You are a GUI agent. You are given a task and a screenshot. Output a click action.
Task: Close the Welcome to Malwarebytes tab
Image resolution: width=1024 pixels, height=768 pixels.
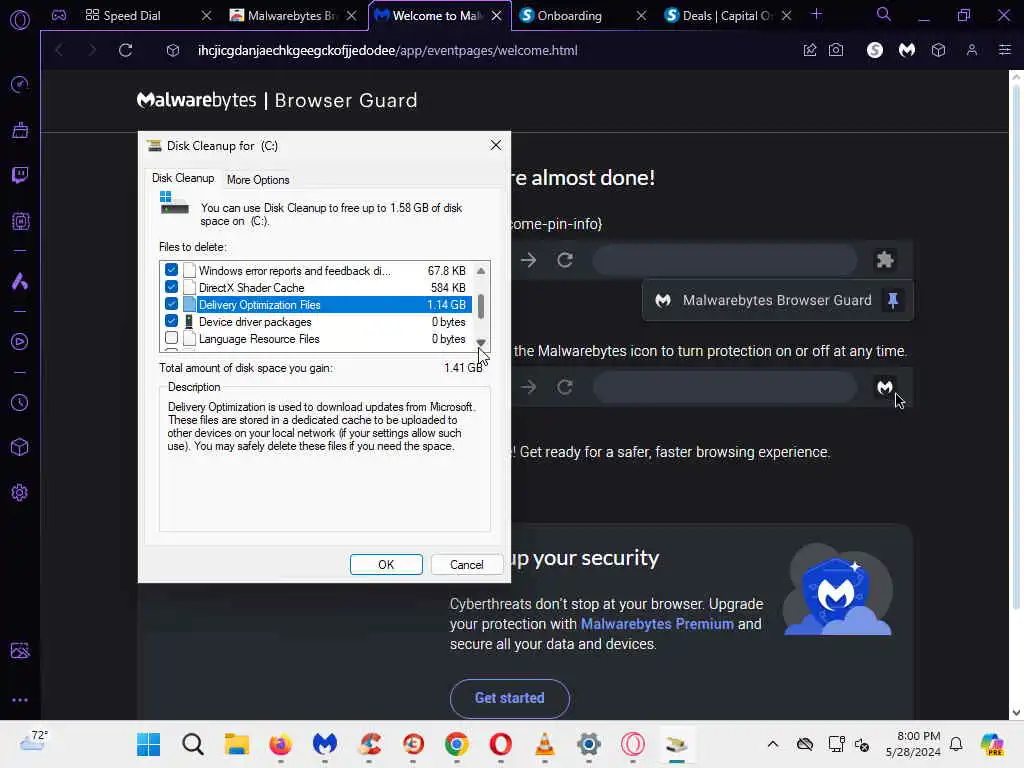click(496, 16)
